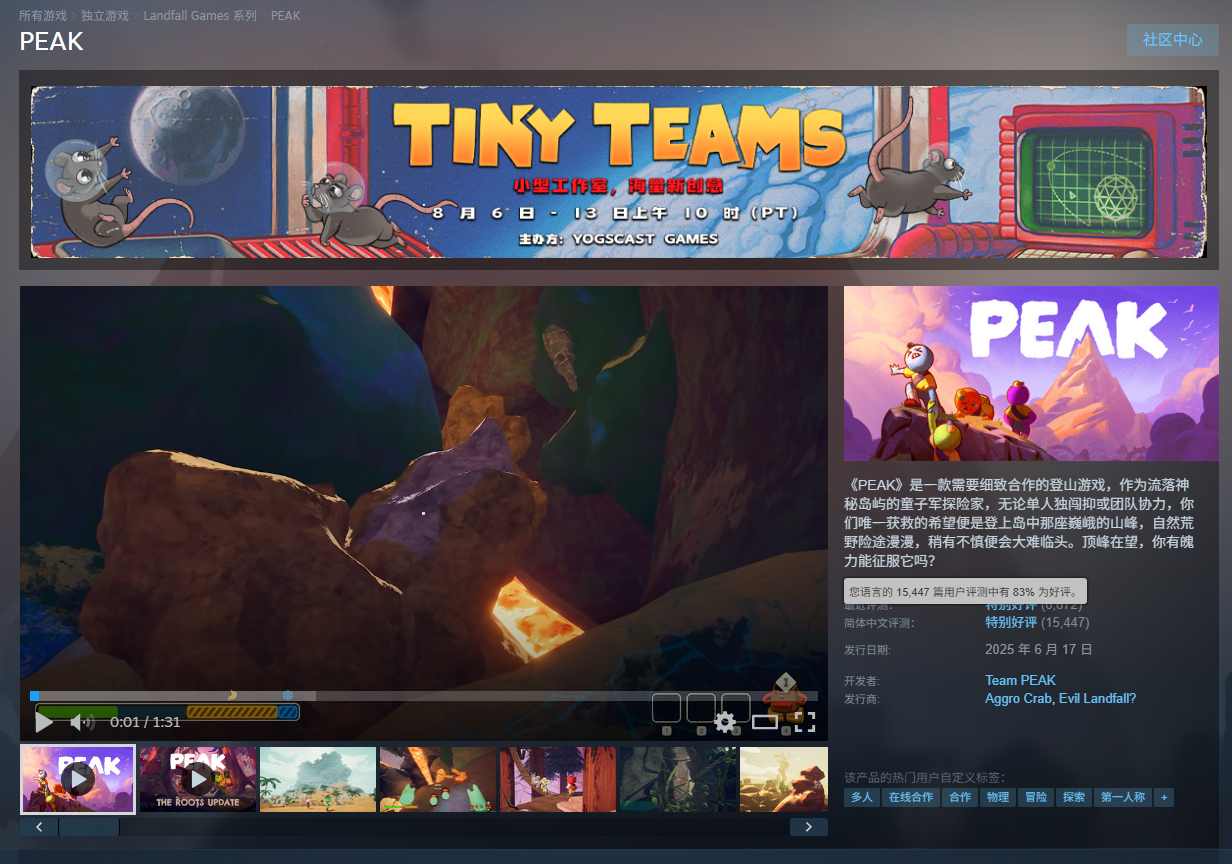Select the 冒险 tag
The image size is (1232, 864).
pos(1035,797)
